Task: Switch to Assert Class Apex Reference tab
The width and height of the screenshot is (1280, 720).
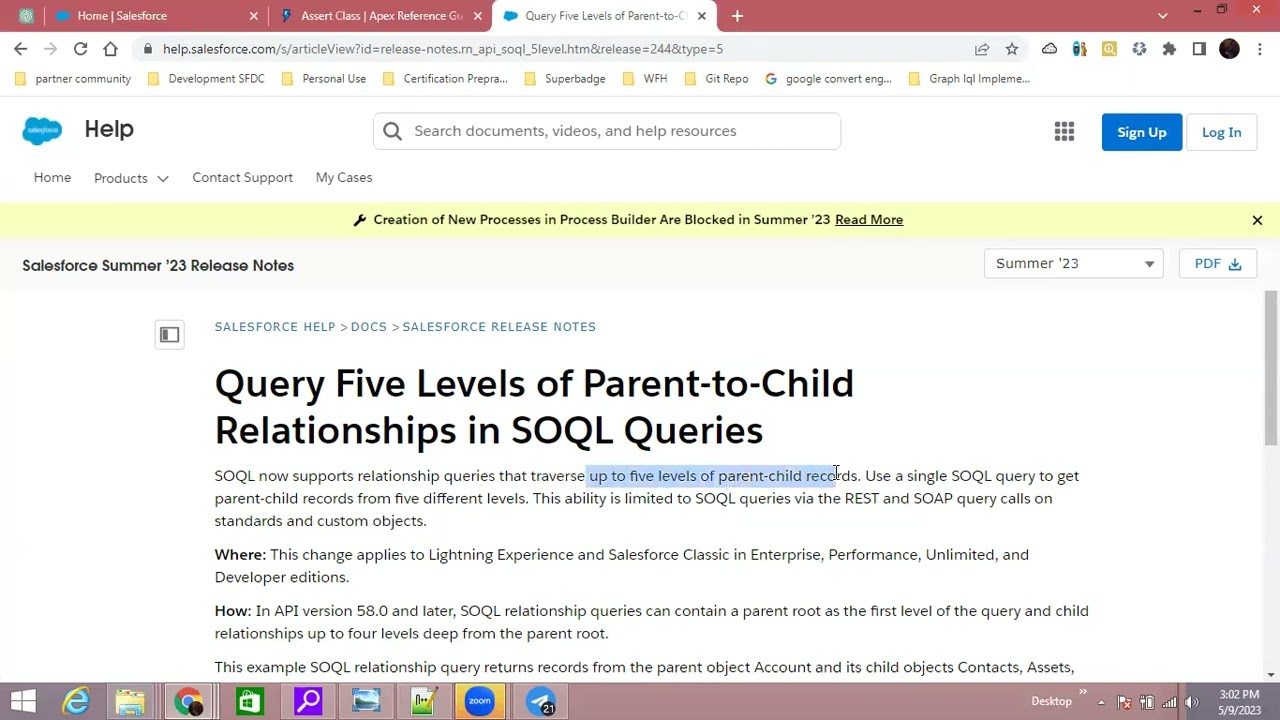Action: pyautogui.click(x=381, y=16)
